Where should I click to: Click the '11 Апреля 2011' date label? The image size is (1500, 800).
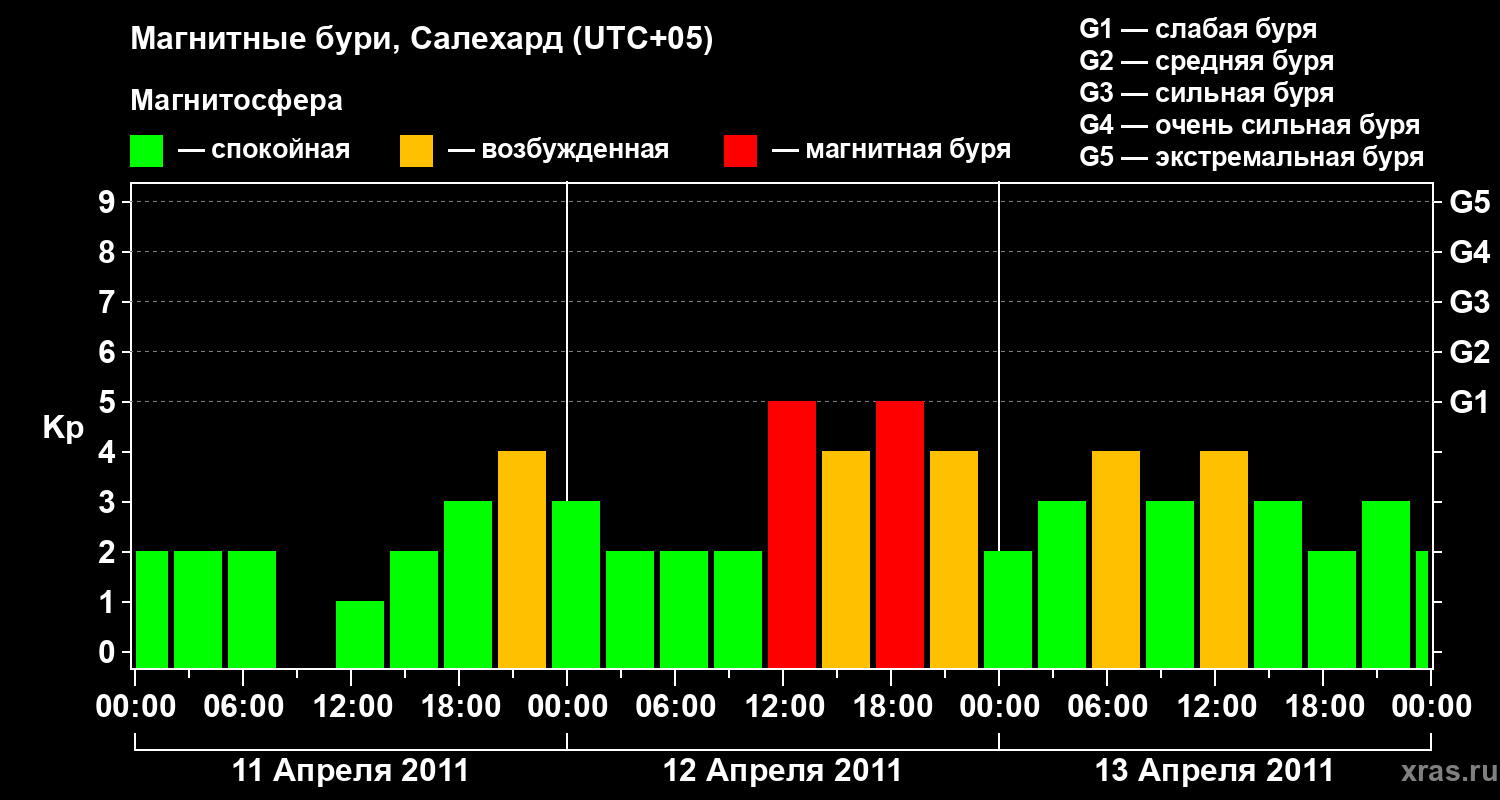pos(350,771)
